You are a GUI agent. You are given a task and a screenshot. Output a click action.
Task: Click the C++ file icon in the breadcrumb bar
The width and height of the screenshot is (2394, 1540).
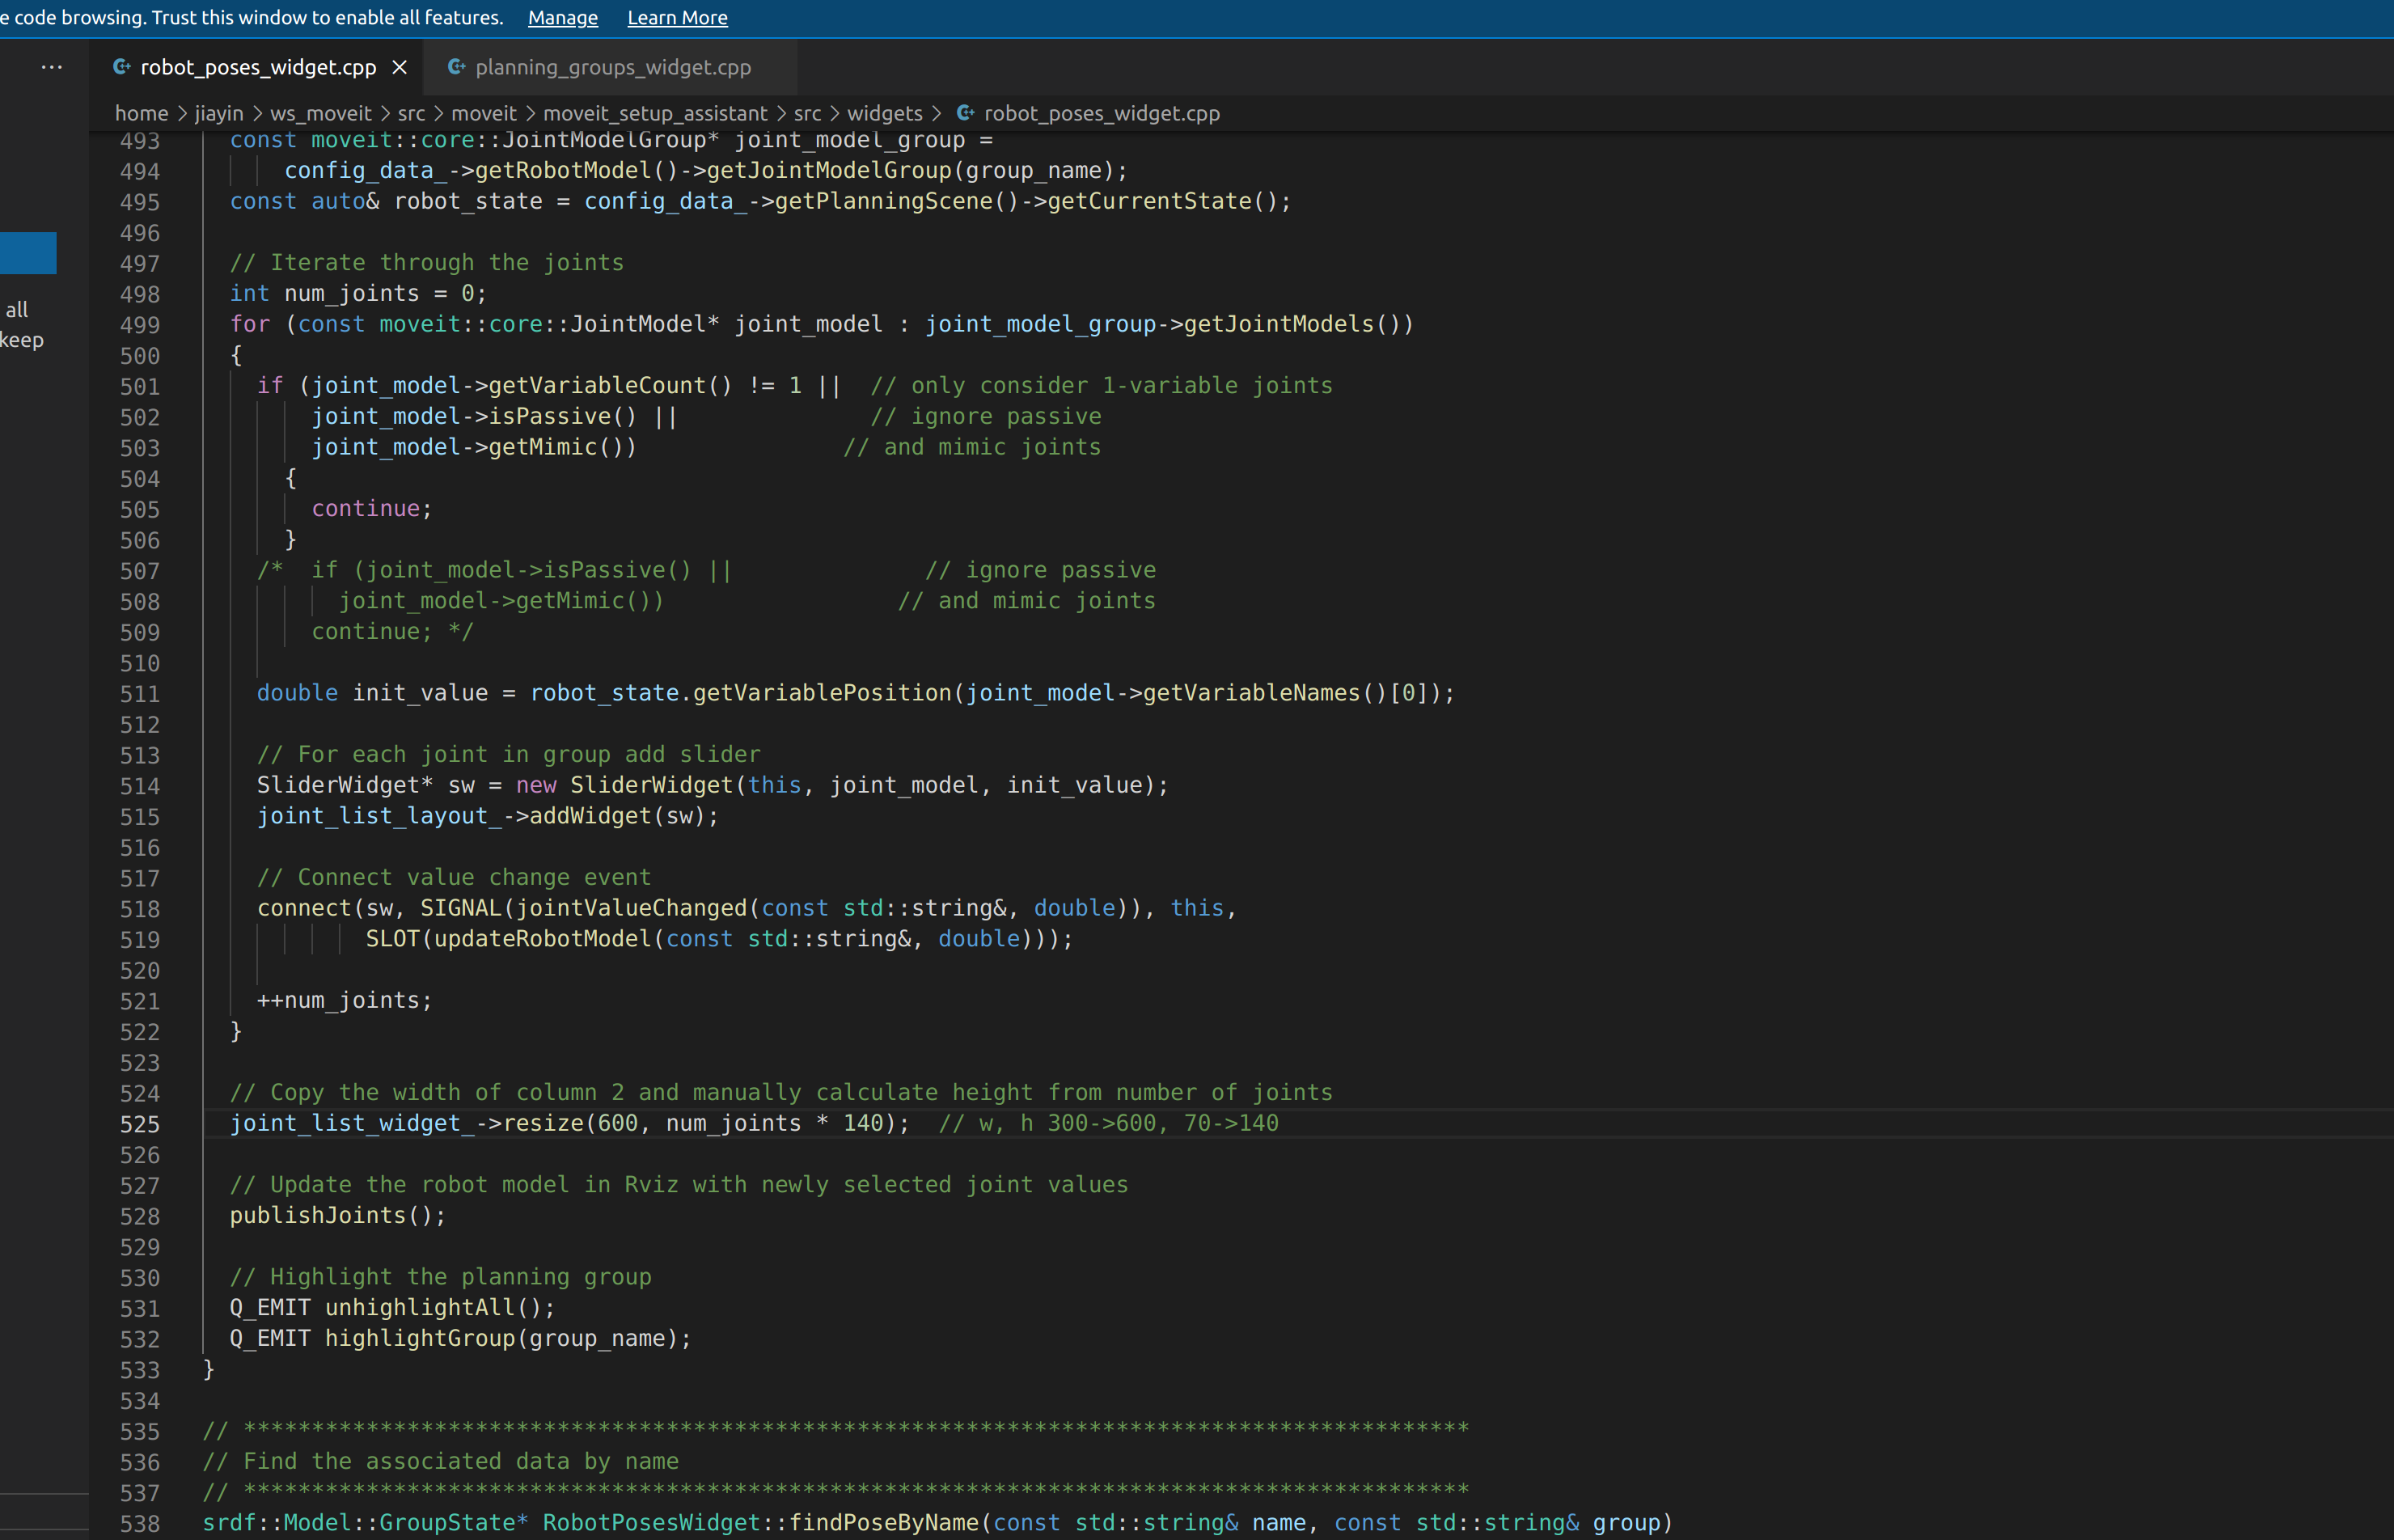965,113
